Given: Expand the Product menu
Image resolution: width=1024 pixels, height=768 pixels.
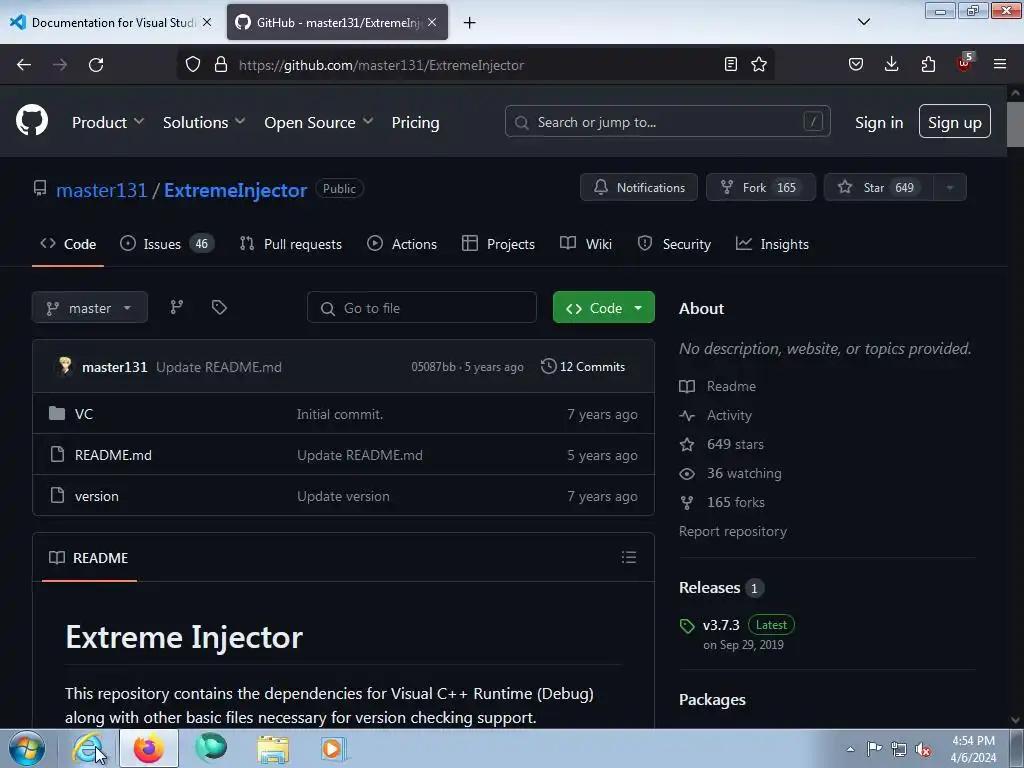Looking at the screenshot, I should 108,122.
